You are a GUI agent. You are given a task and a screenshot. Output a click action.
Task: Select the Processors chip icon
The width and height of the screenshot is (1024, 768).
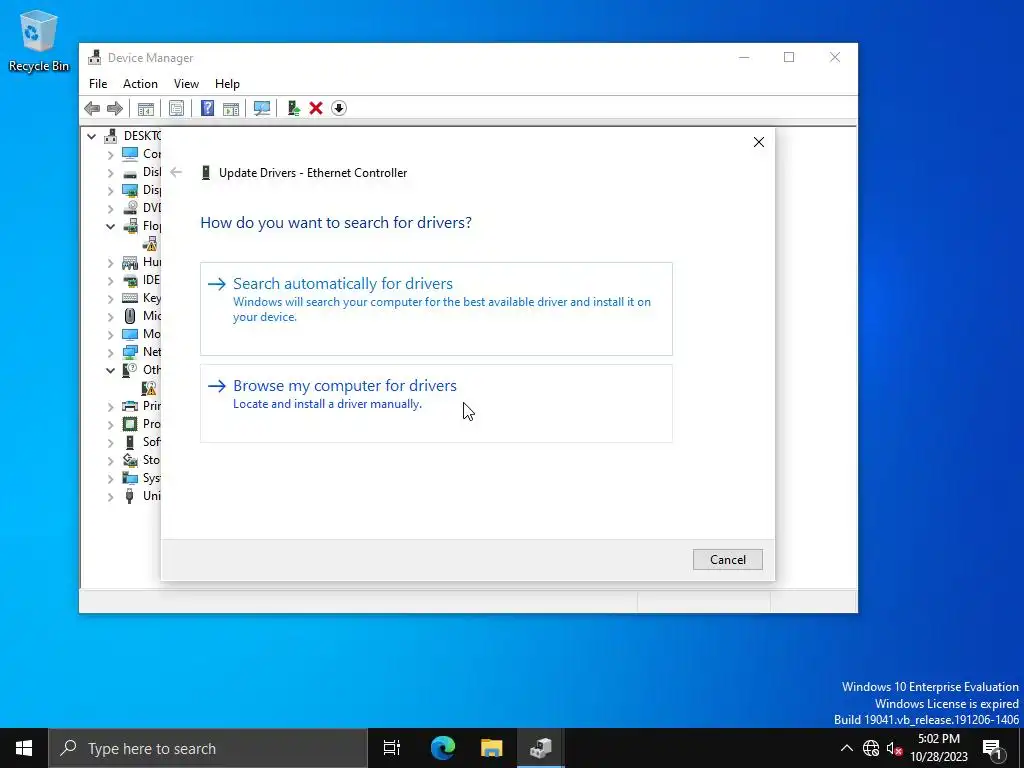tap(130, 424)
